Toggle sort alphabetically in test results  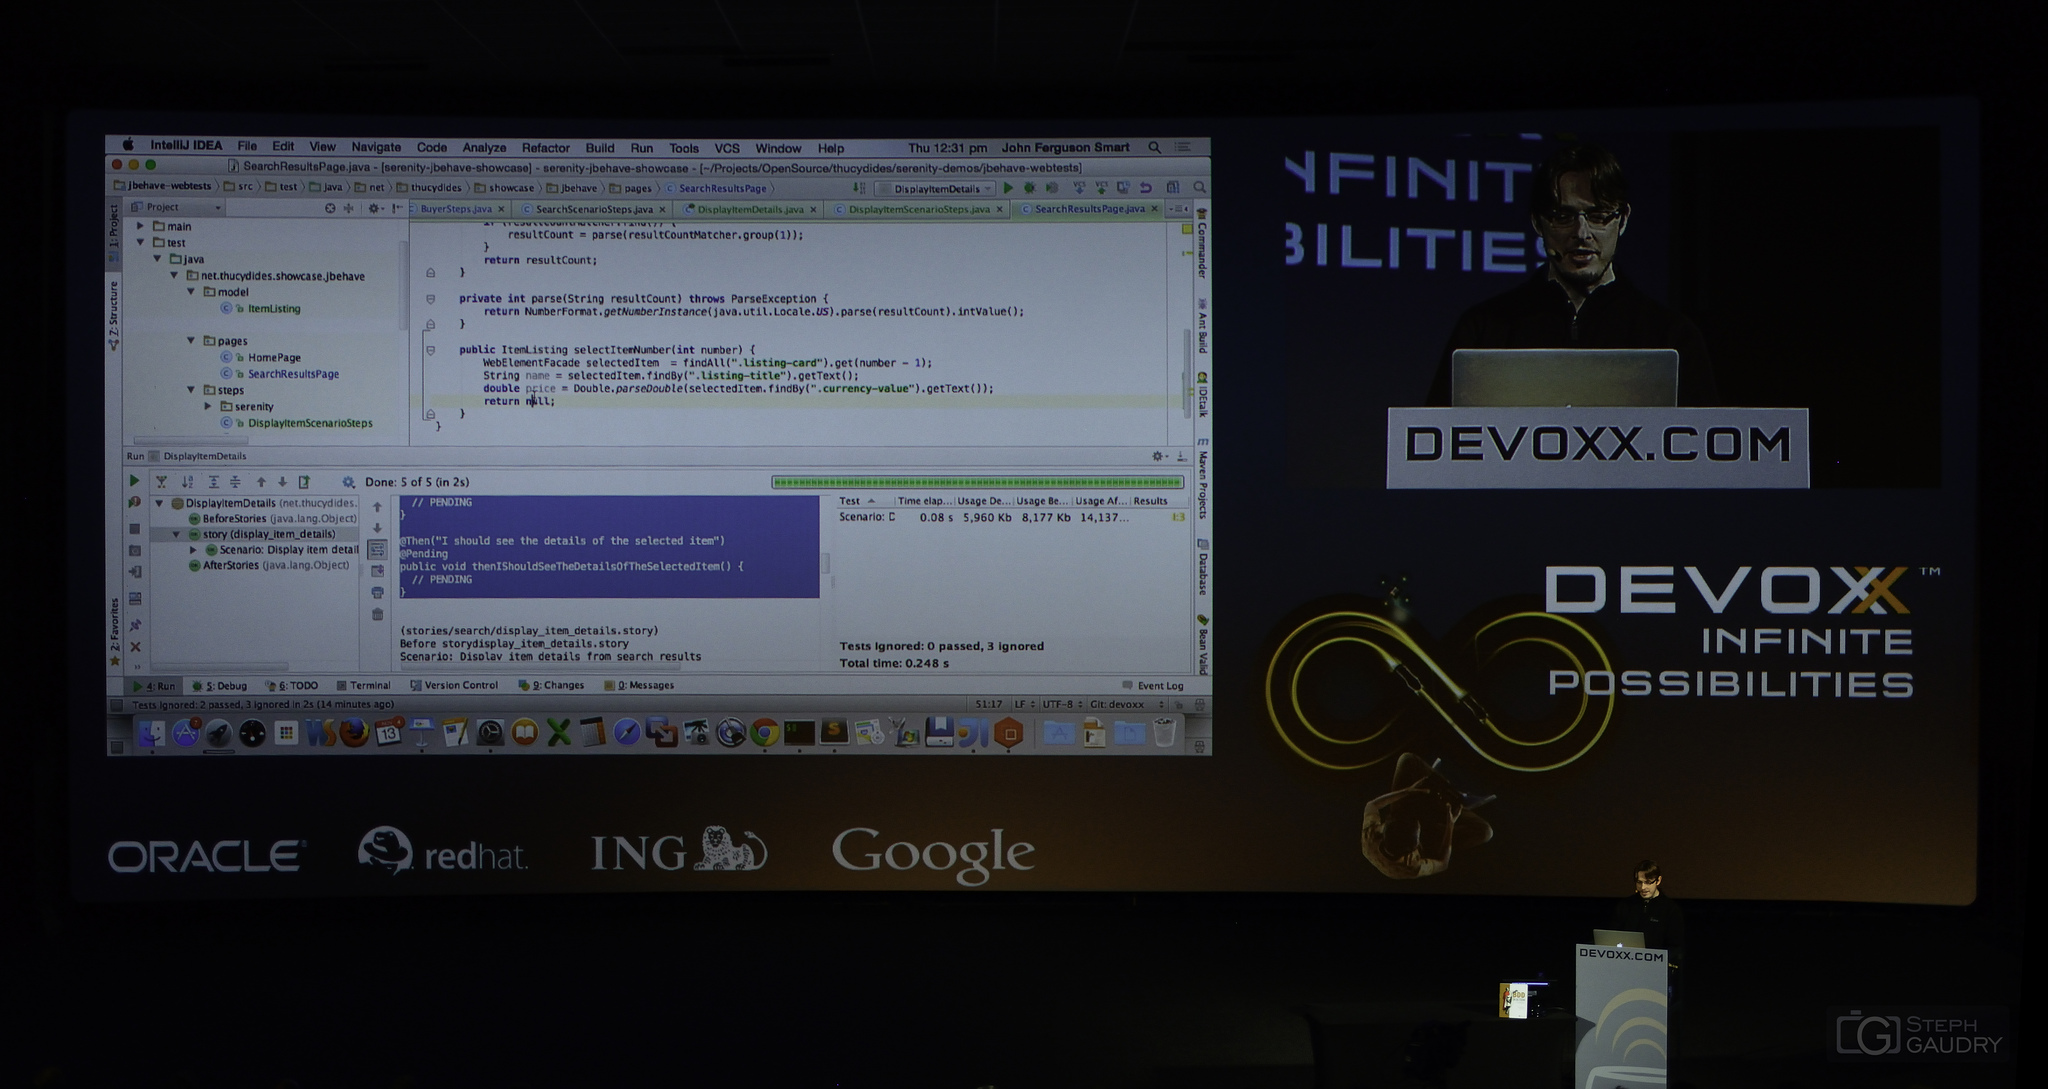(x=188, y=482)
